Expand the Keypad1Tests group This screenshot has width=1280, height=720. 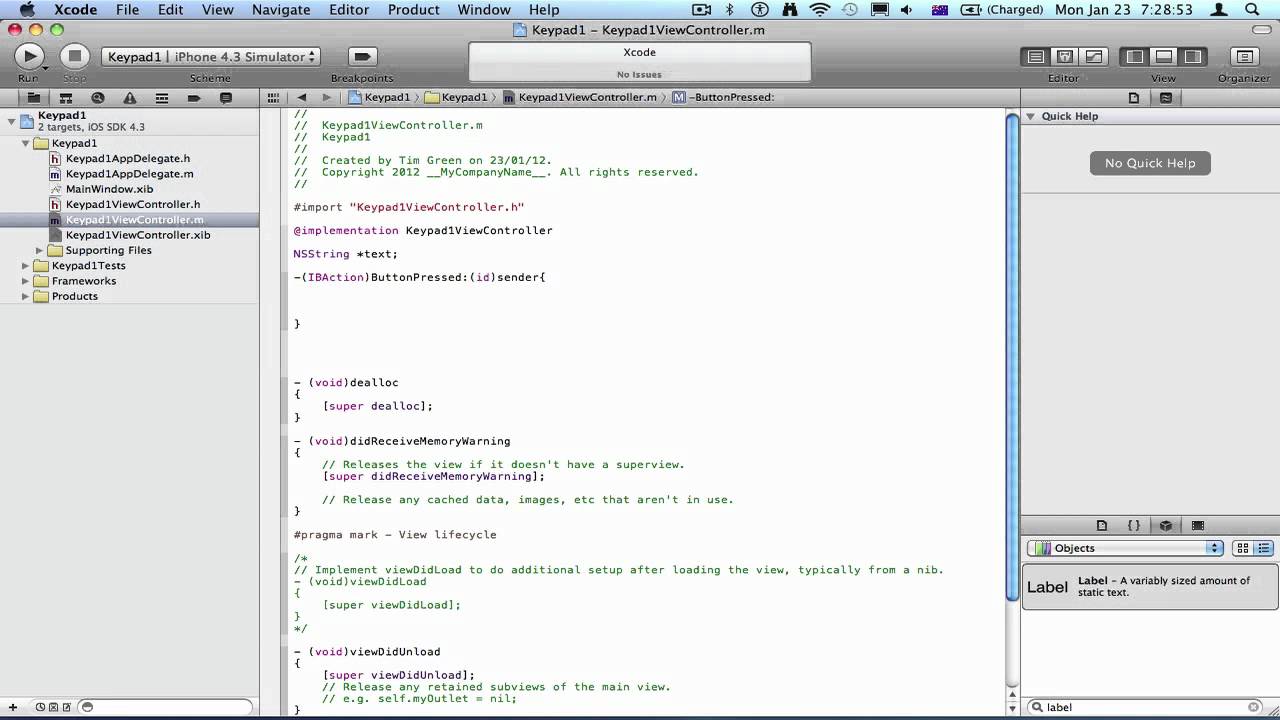point(26,266)
